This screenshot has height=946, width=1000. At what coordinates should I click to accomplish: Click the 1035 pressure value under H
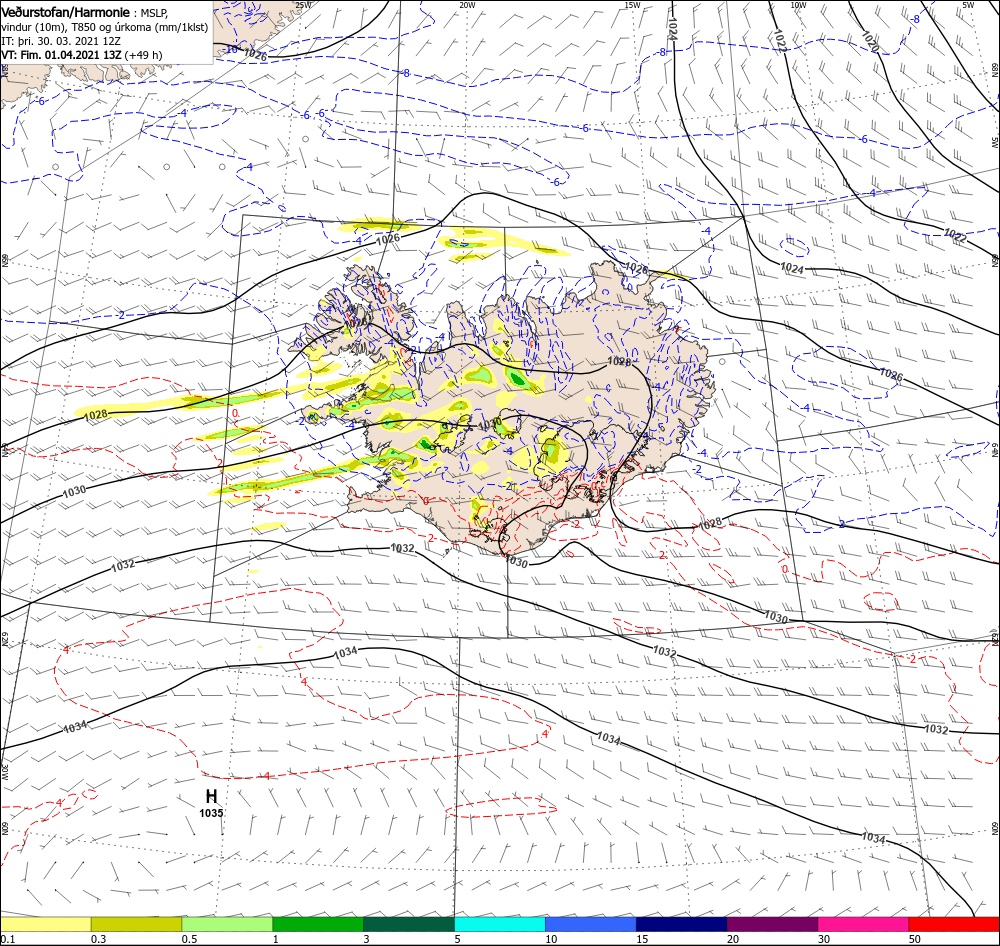pos(211,813)
